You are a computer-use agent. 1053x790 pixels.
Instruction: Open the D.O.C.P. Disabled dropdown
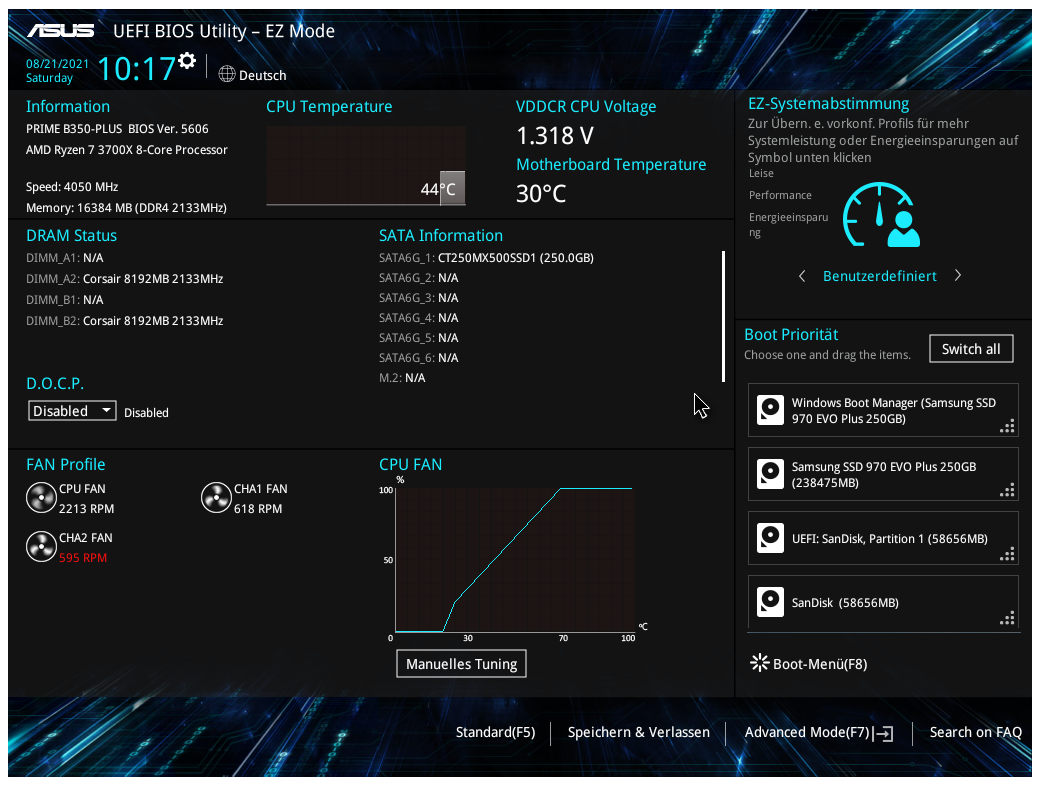(72, 411)
